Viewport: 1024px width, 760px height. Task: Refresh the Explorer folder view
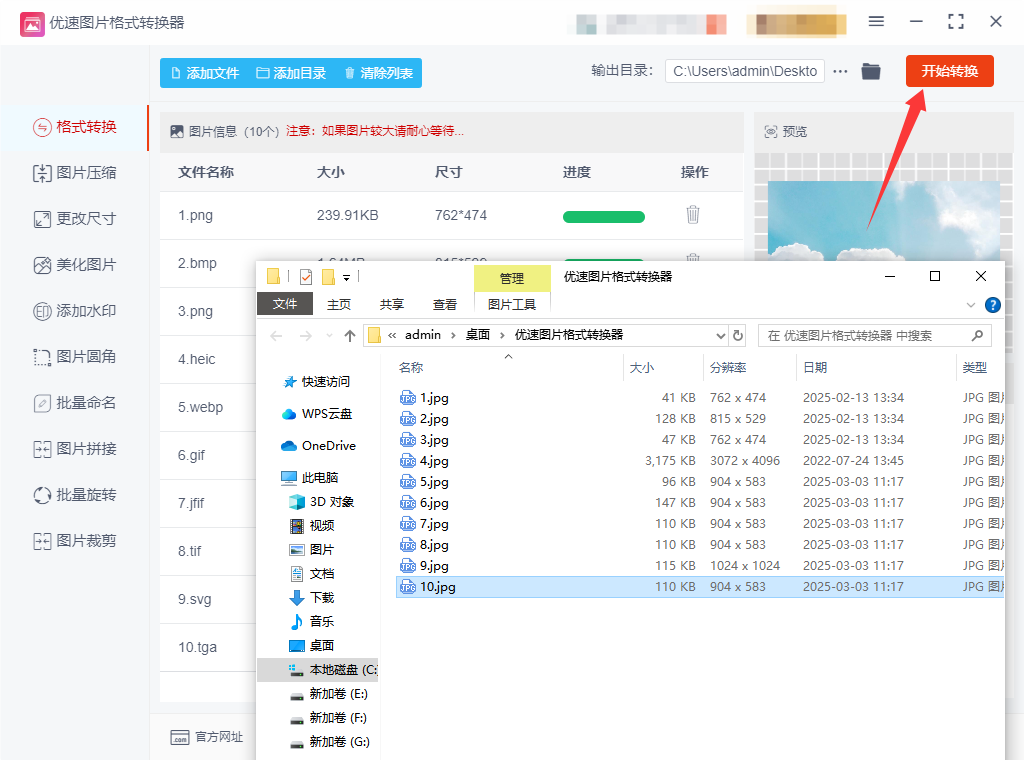pos(738,336)
